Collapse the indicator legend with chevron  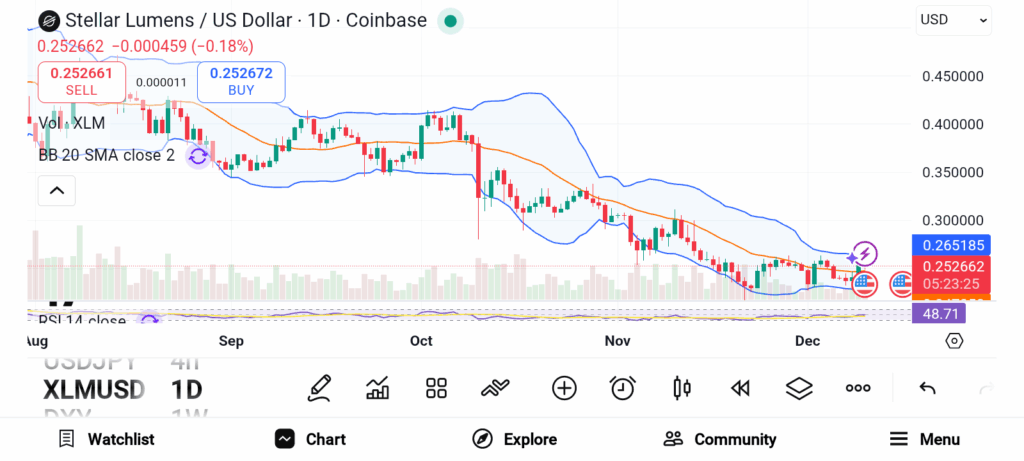pyautogui.click(x=57, y=190)
